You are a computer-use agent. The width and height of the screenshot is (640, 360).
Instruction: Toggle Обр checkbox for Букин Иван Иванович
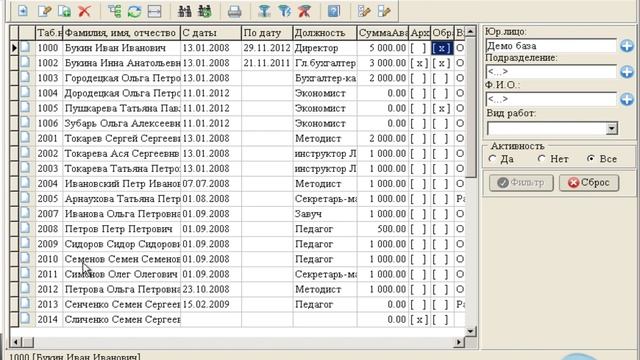click(x=442, y=48)
